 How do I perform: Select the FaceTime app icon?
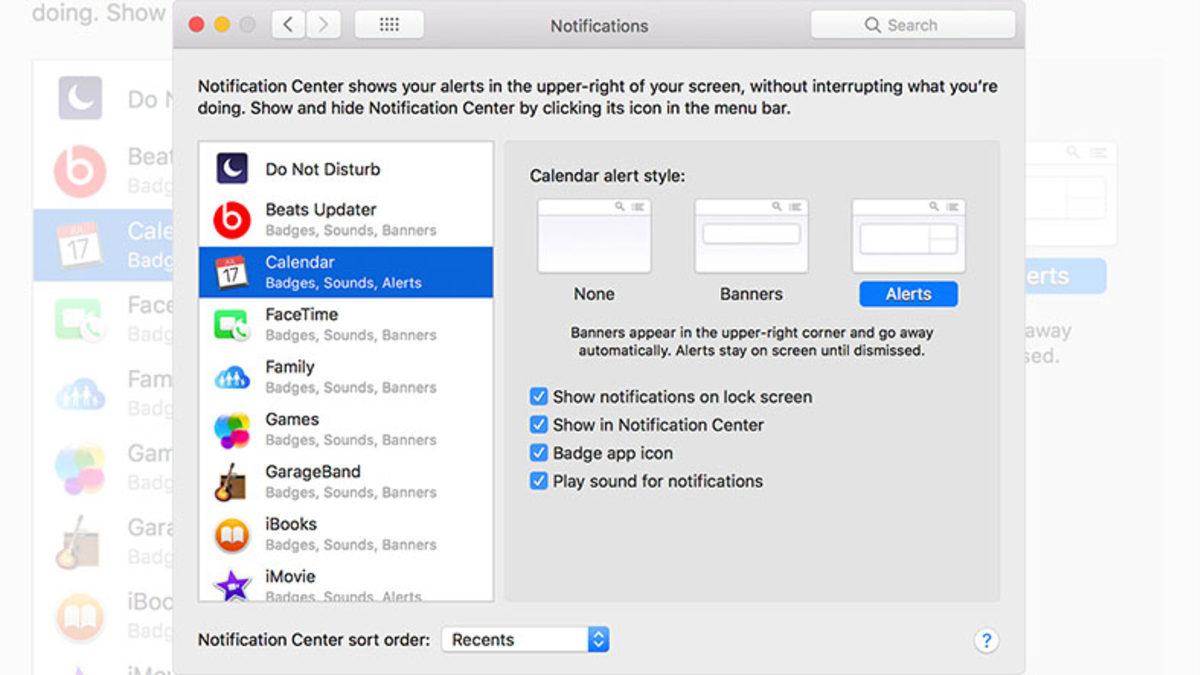point(232,324)
